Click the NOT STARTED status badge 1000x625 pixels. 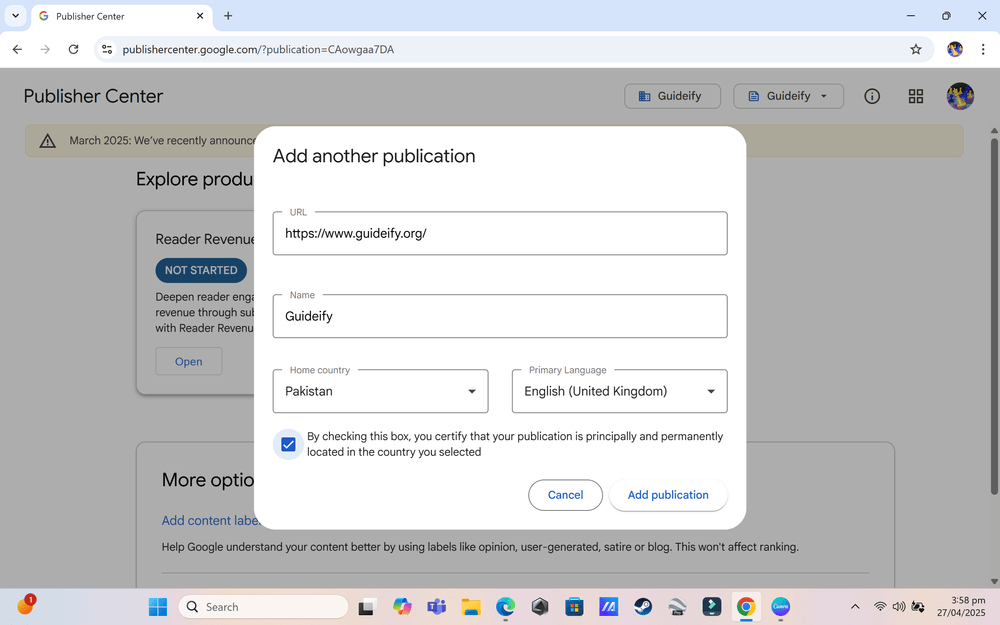[x=201, y=270]
